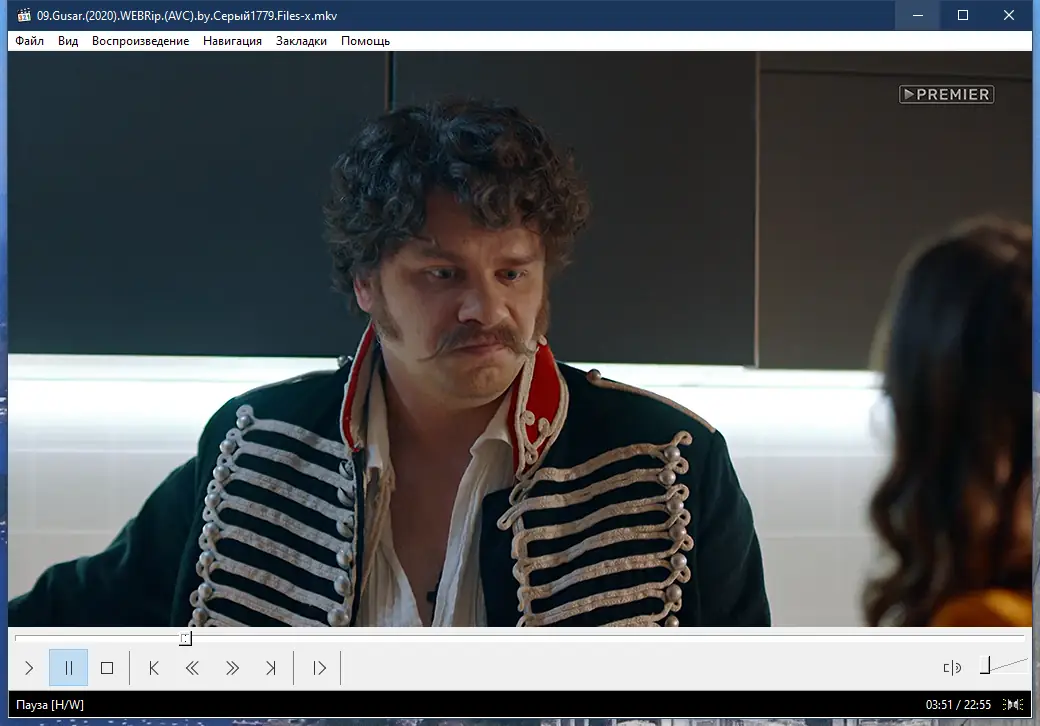Click the file name in the title bar
This screenshot has width=1040, height=726.
(187, 15)
